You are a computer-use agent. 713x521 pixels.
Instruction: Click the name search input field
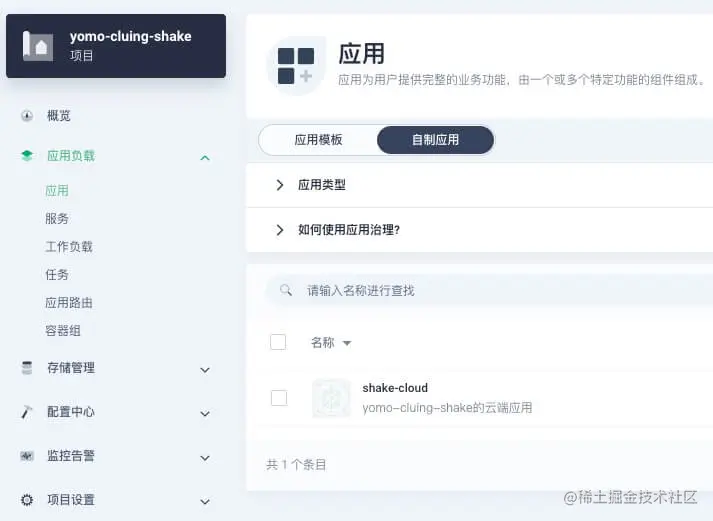[480, 290]
